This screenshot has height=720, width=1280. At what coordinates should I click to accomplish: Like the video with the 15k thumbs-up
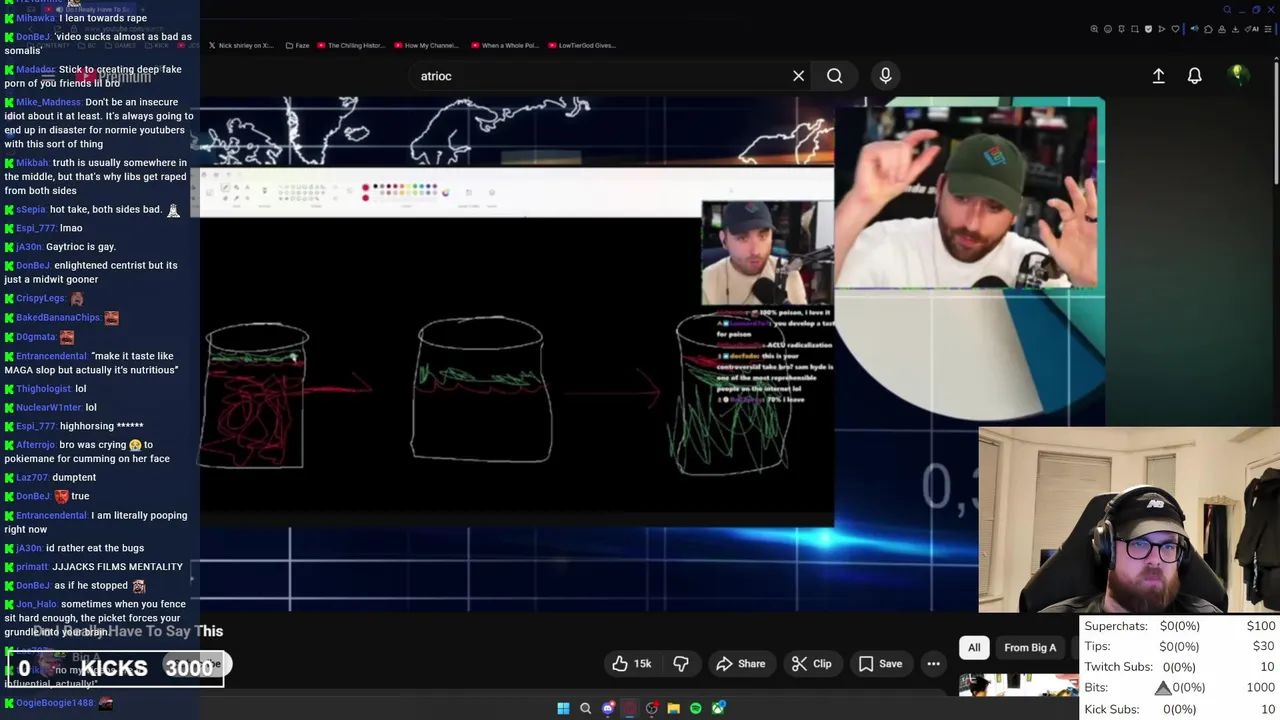point(631,664)
